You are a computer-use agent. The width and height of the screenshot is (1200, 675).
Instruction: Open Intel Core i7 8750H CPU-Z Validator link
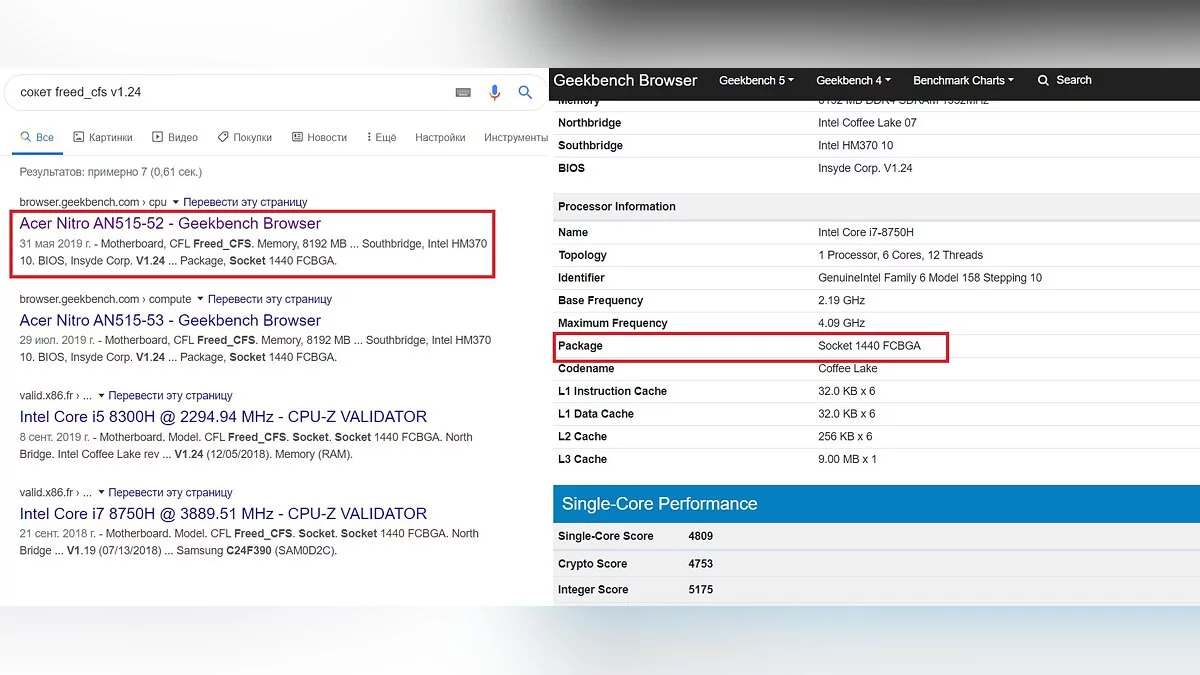point(223,513)
